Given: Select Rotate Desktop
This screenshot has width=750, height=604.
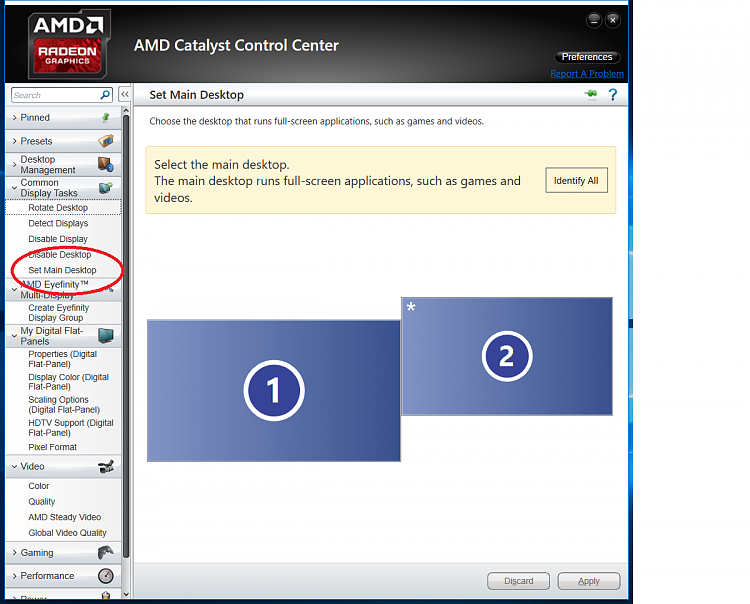Looking at the screenshot, I should [x=58, y=208].
